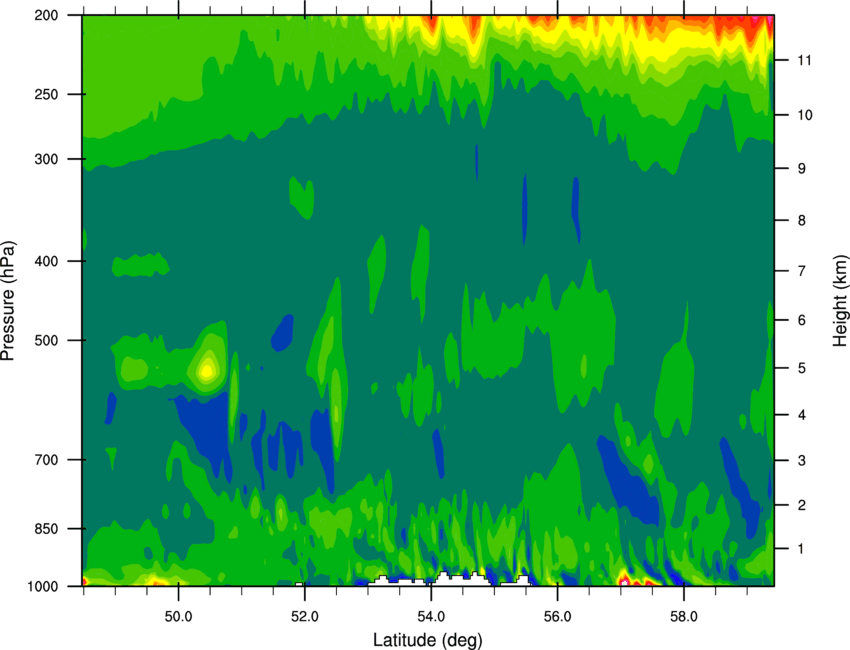Click the 850 pressure tick label
The image size is (850, 650).
(x=46, y=529)
